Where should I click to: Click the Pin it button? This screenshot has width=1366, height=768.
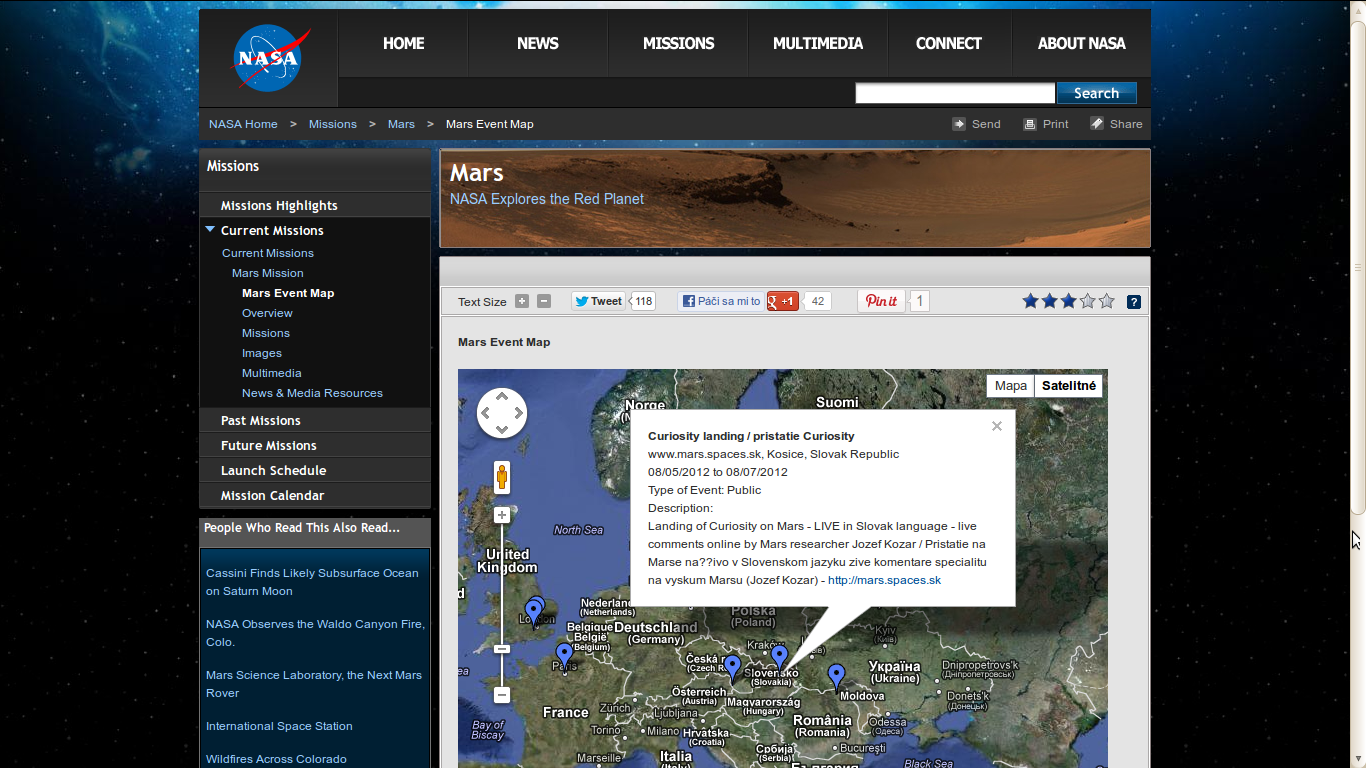click(x=881, y=301)
